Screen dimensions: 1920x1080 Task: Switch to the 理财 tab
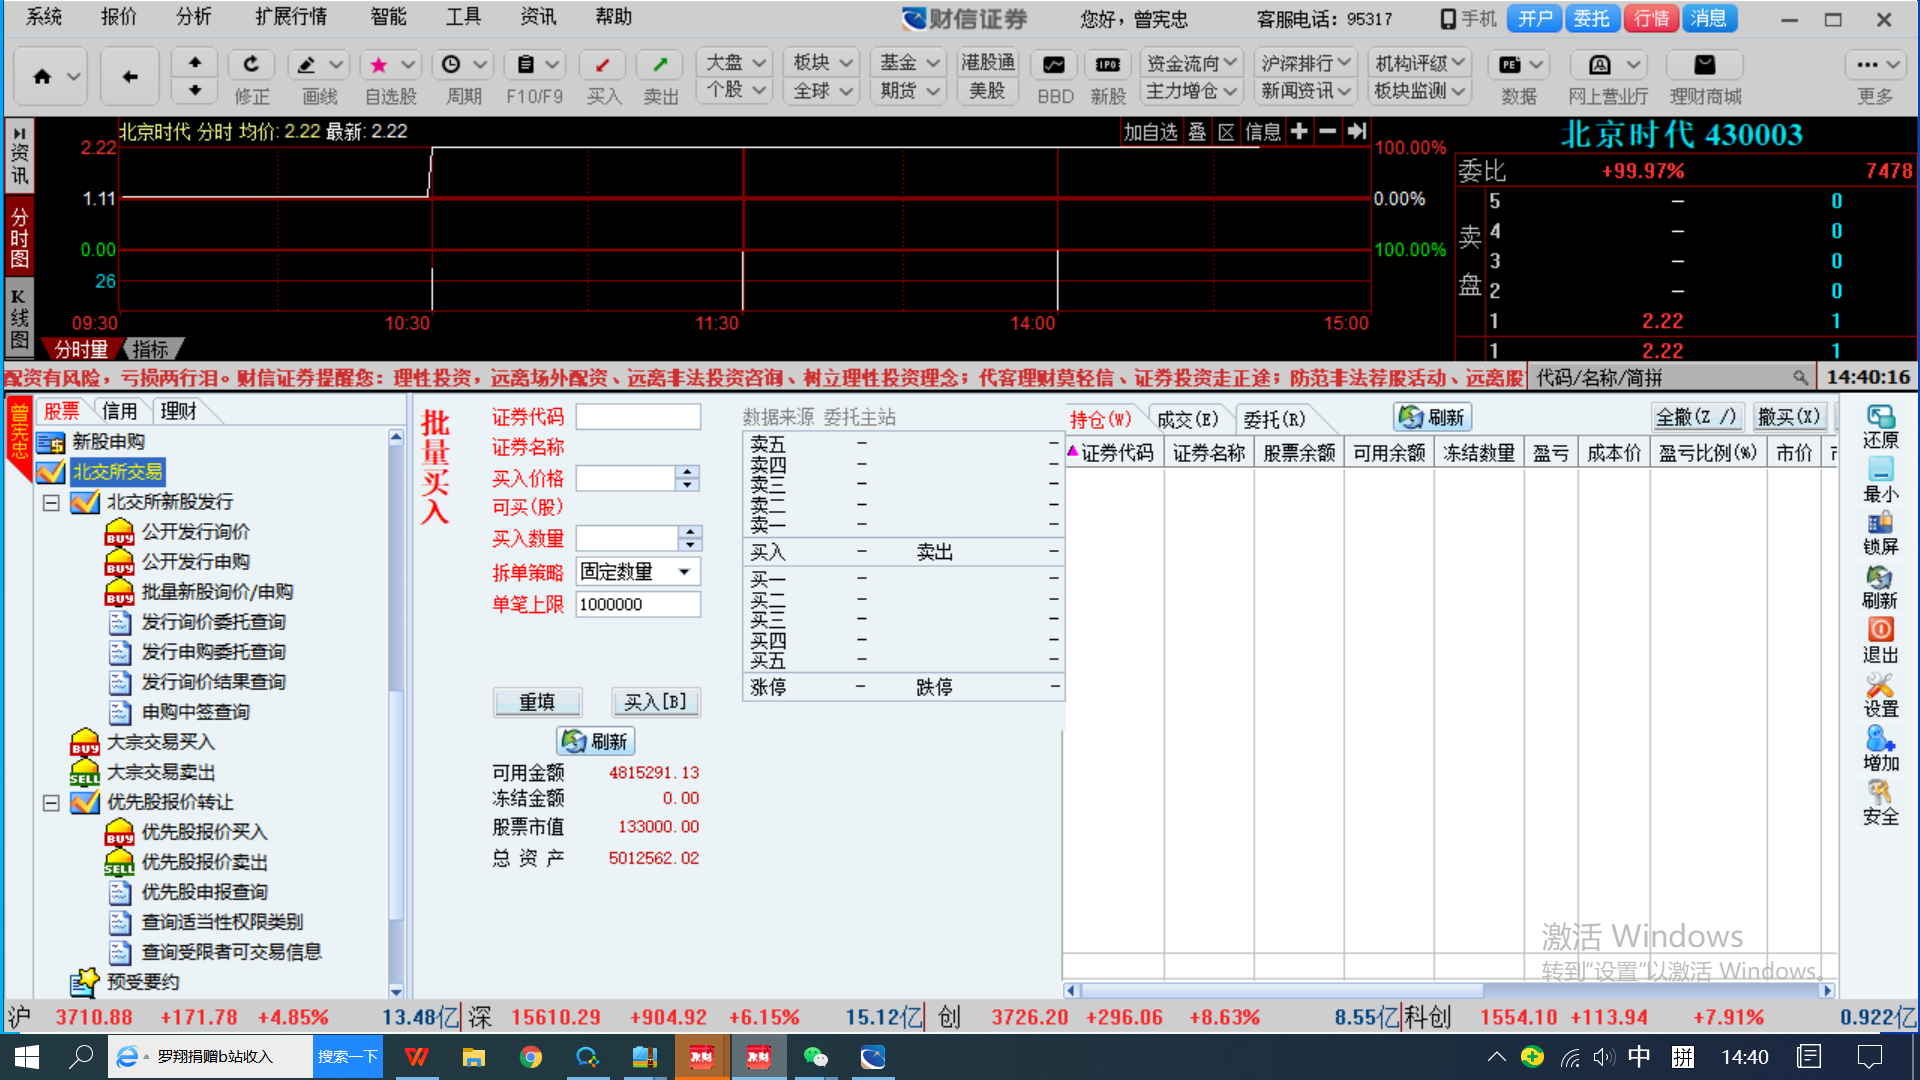point(178,411)
